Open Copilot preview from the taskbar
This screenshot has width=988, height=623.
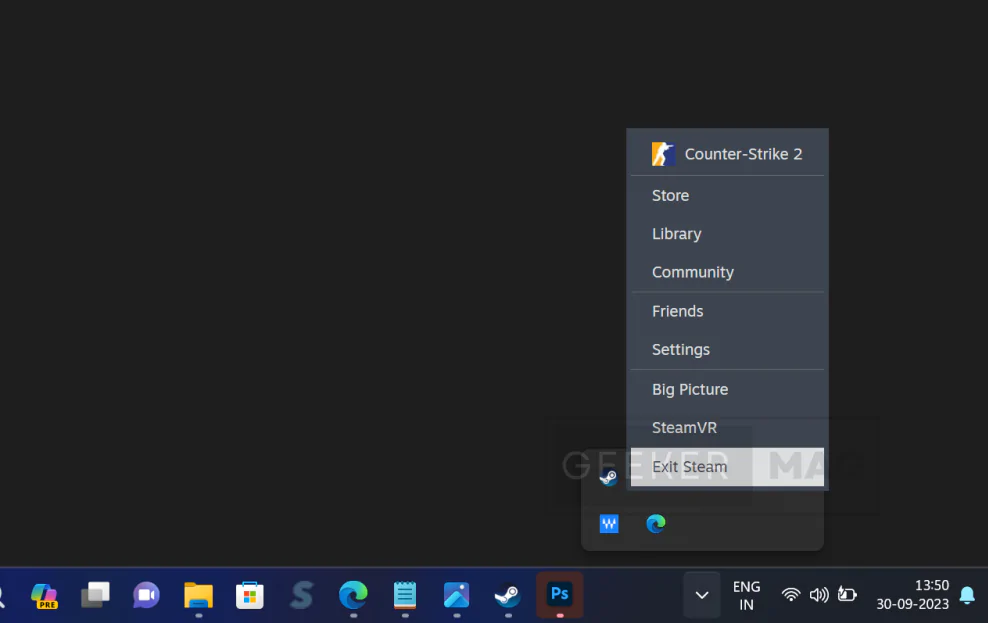click(x=44, y=595)
